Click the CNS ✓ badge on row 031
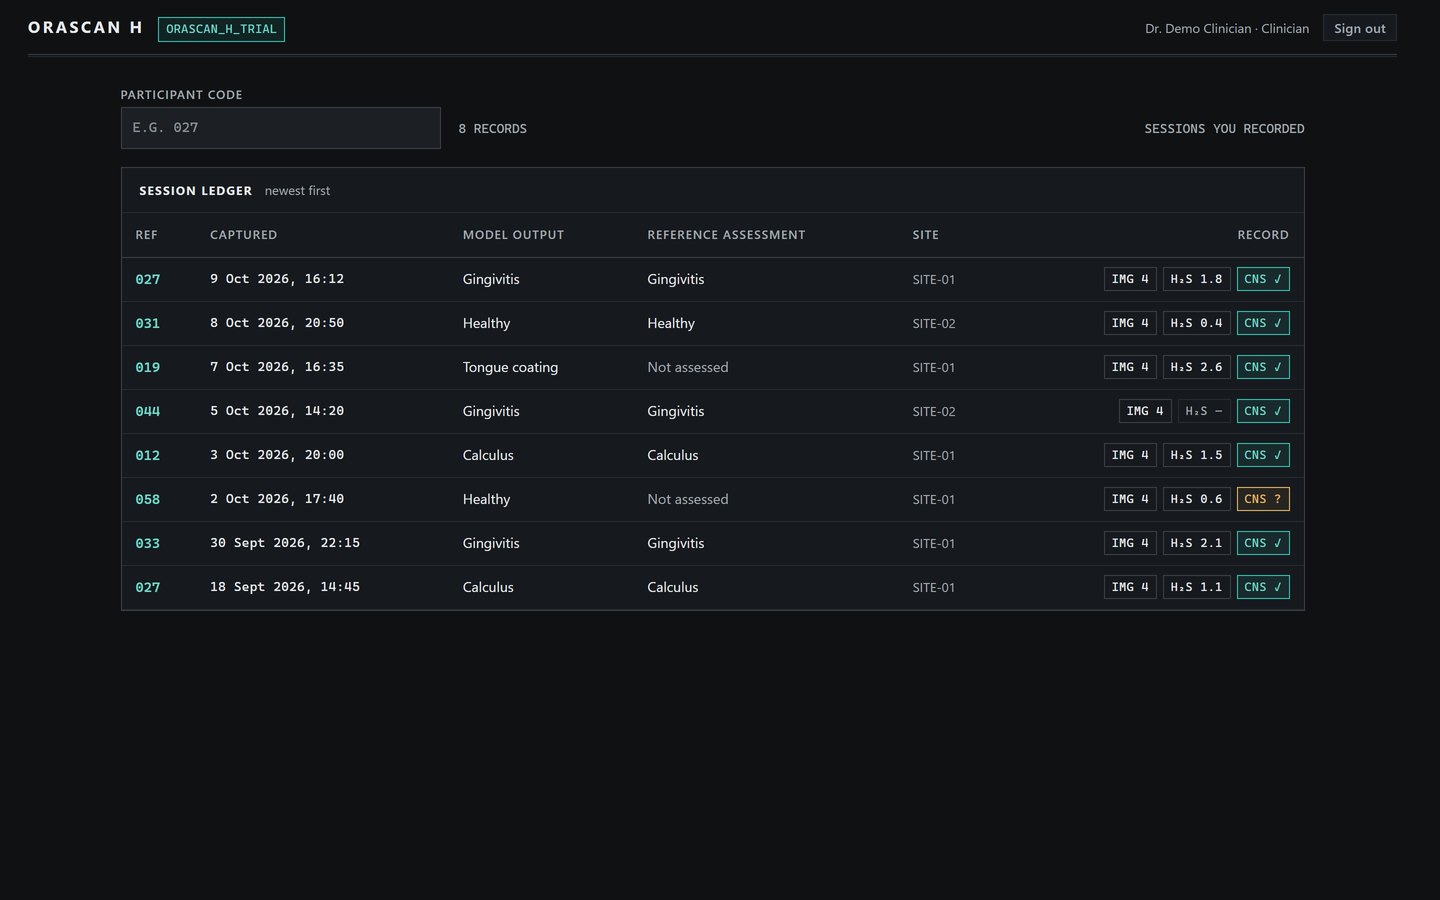Image resolution: width=1440 pixels, height=900 pixels. (x=1263, y=323)
